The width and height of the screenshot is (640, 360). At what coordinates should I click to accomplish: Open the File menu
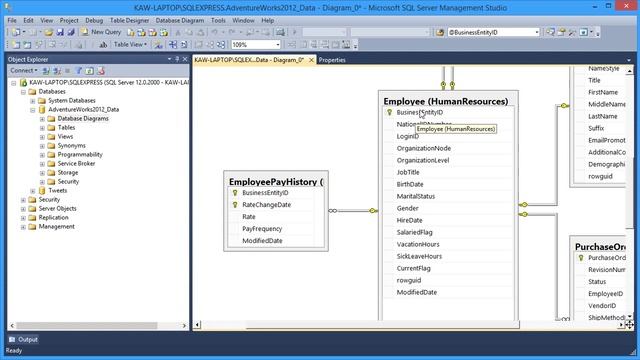click(12, 20)
